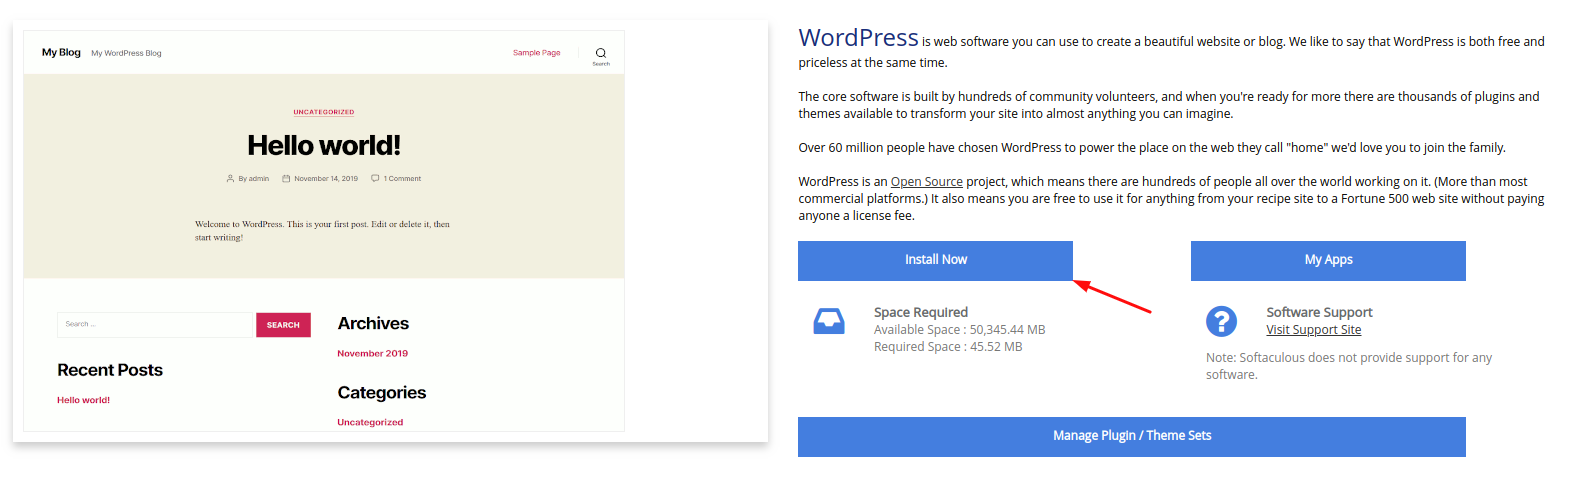
Task: Click the Available Space value text
Action: pyautogui.click(x=959, y=330)
